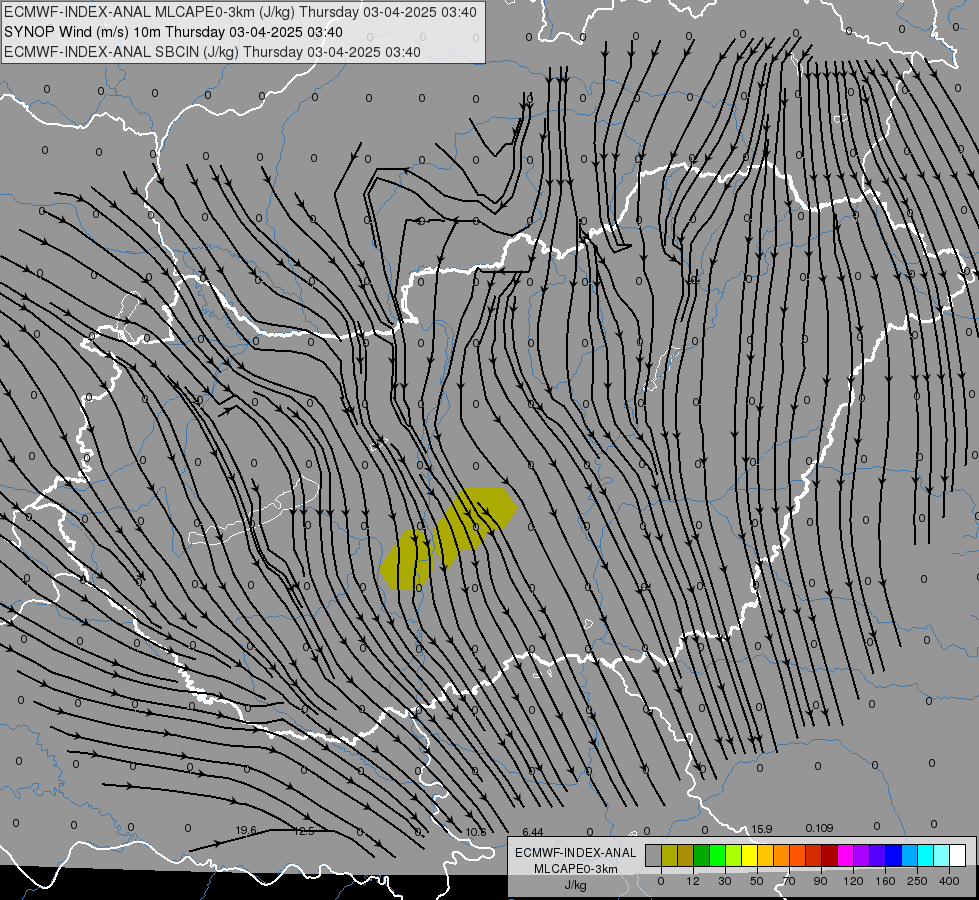Click the legend tick label 50
This screenshot has height=900, width=979.
(x=757, y=881)
